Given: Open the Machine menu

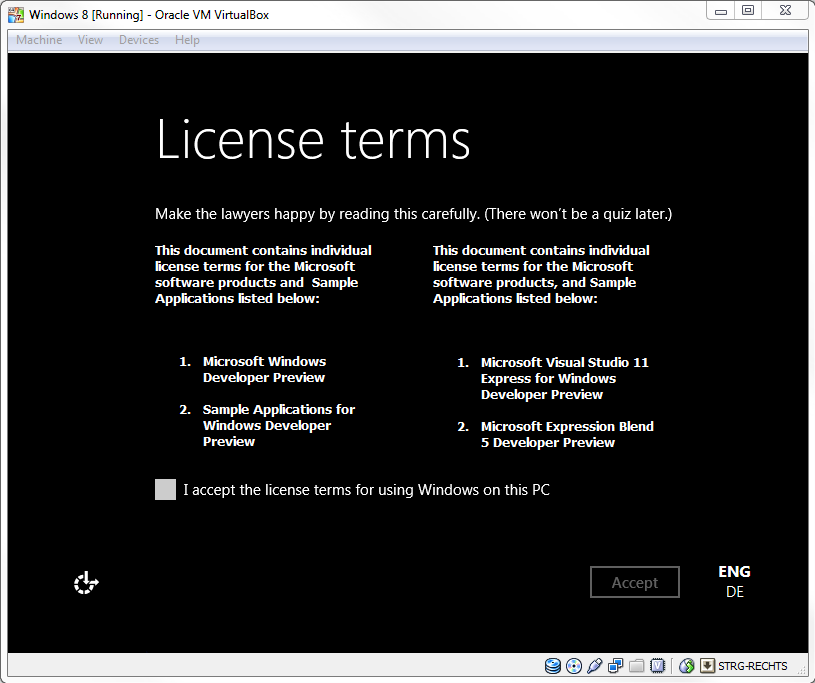Looking at the screenshot, I should 39,40.
